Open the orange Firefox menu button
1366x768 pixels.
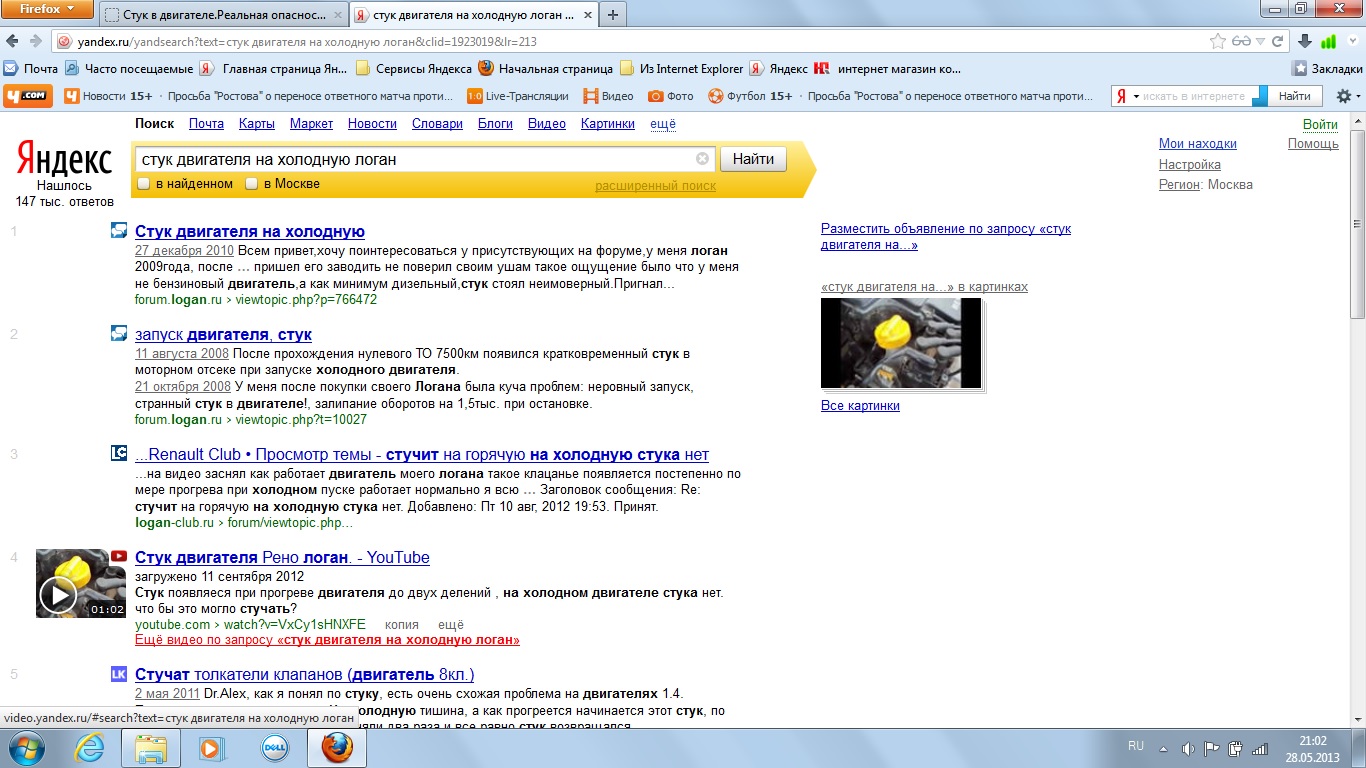[x=48, y=9]
